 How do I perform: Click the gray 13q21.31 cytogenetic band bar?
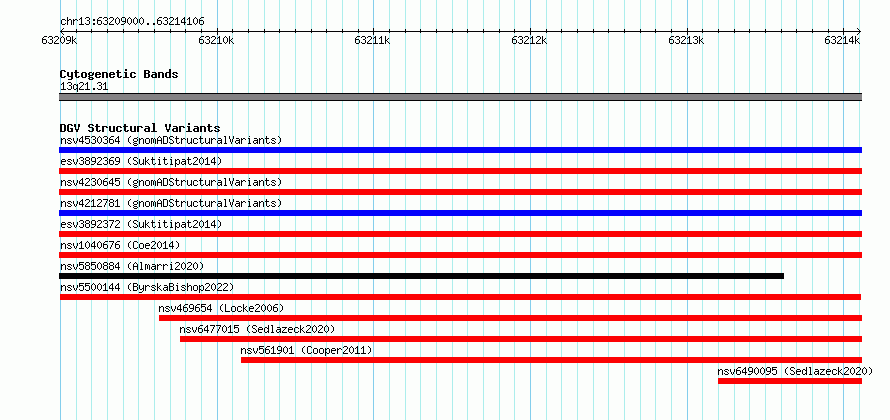point(460,97)
